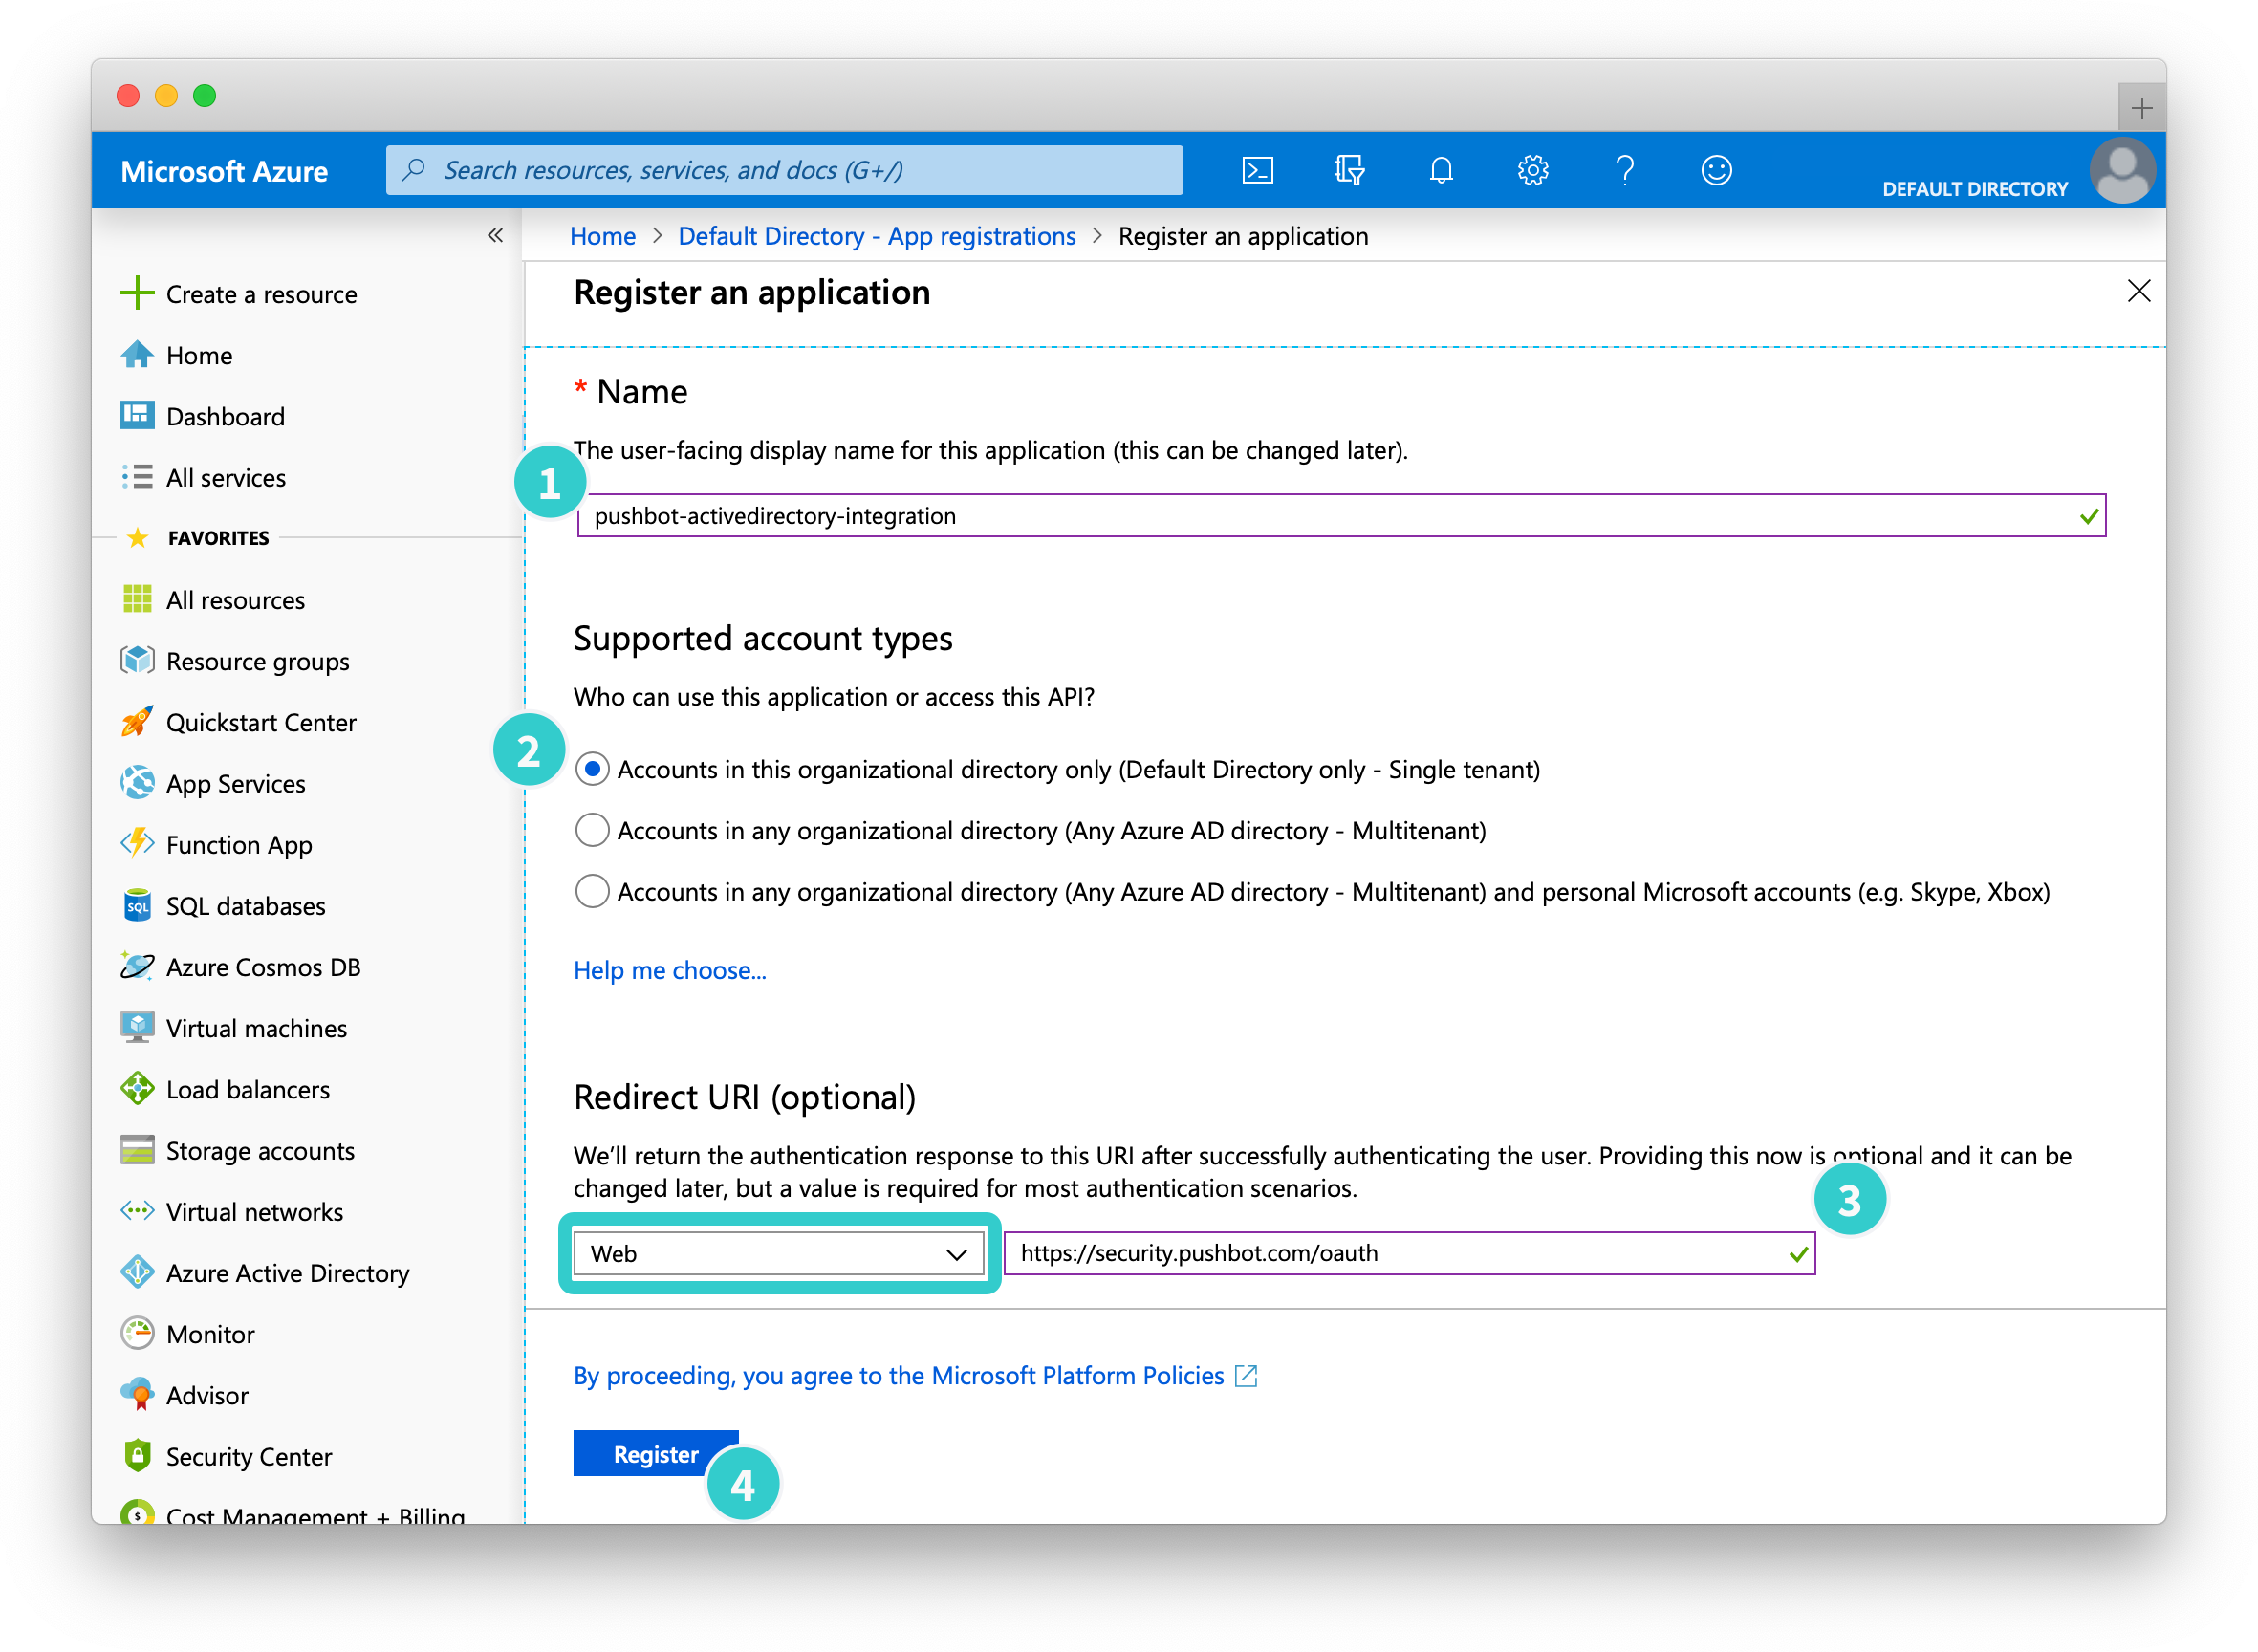Select single tenant accounts radio option
The image size is (2258, 1652).
click(x=592, y=770)
